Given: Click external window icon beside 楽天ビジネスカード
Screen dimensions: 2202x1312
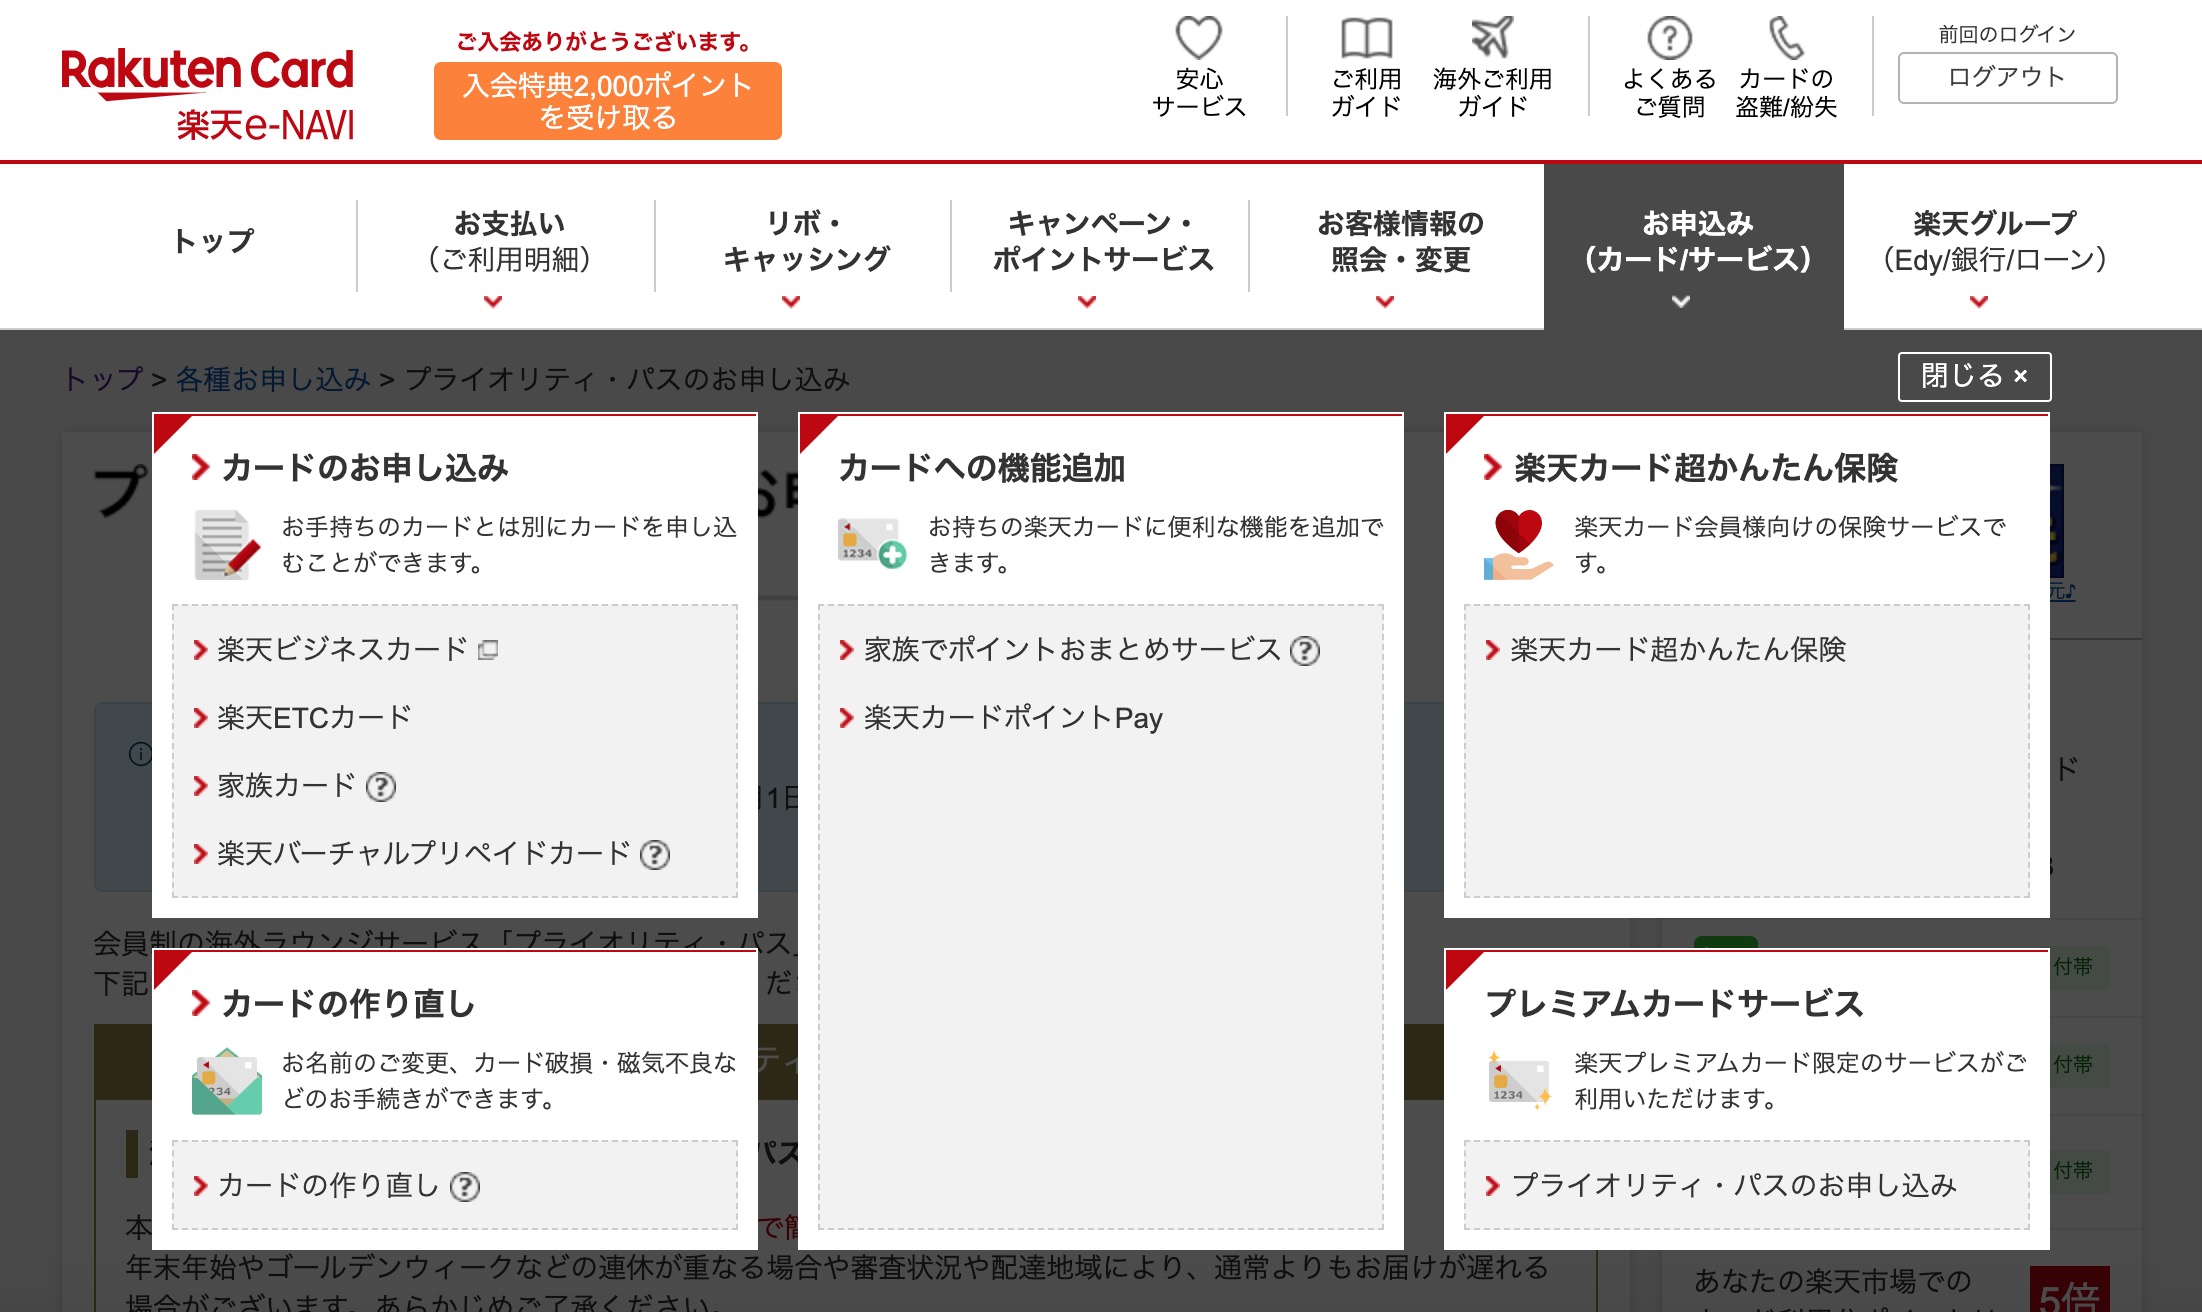Looking at the screenshot, I should [488, 650].
